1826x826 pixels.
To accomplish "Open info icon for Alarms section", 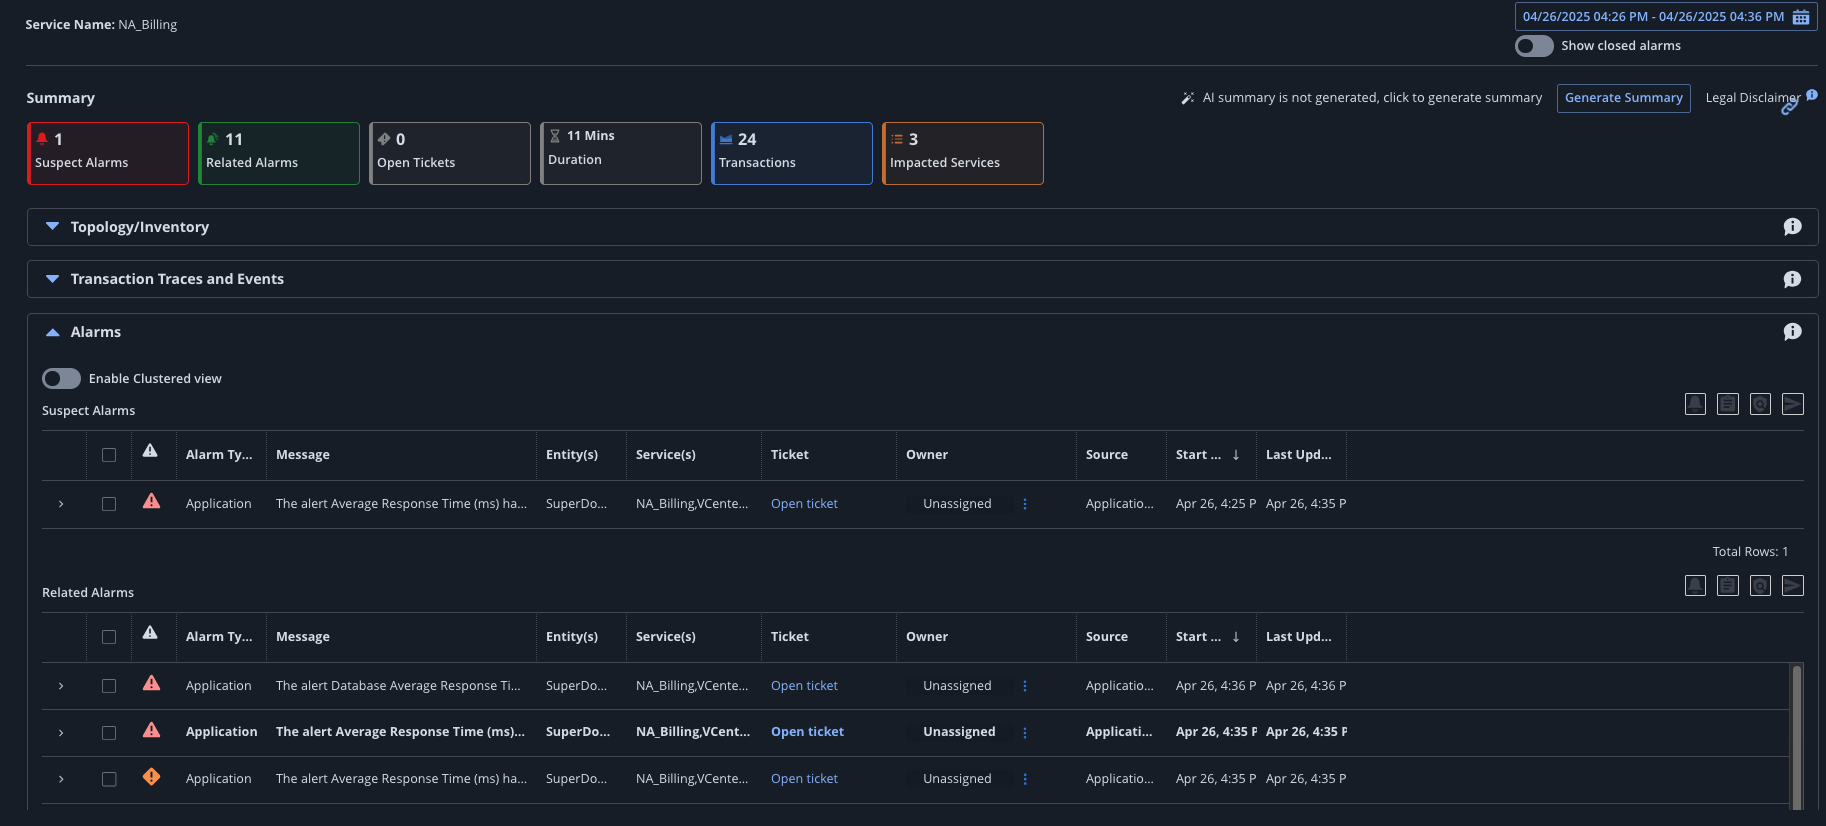I will pyautogui.click(x=1792, y=332).
